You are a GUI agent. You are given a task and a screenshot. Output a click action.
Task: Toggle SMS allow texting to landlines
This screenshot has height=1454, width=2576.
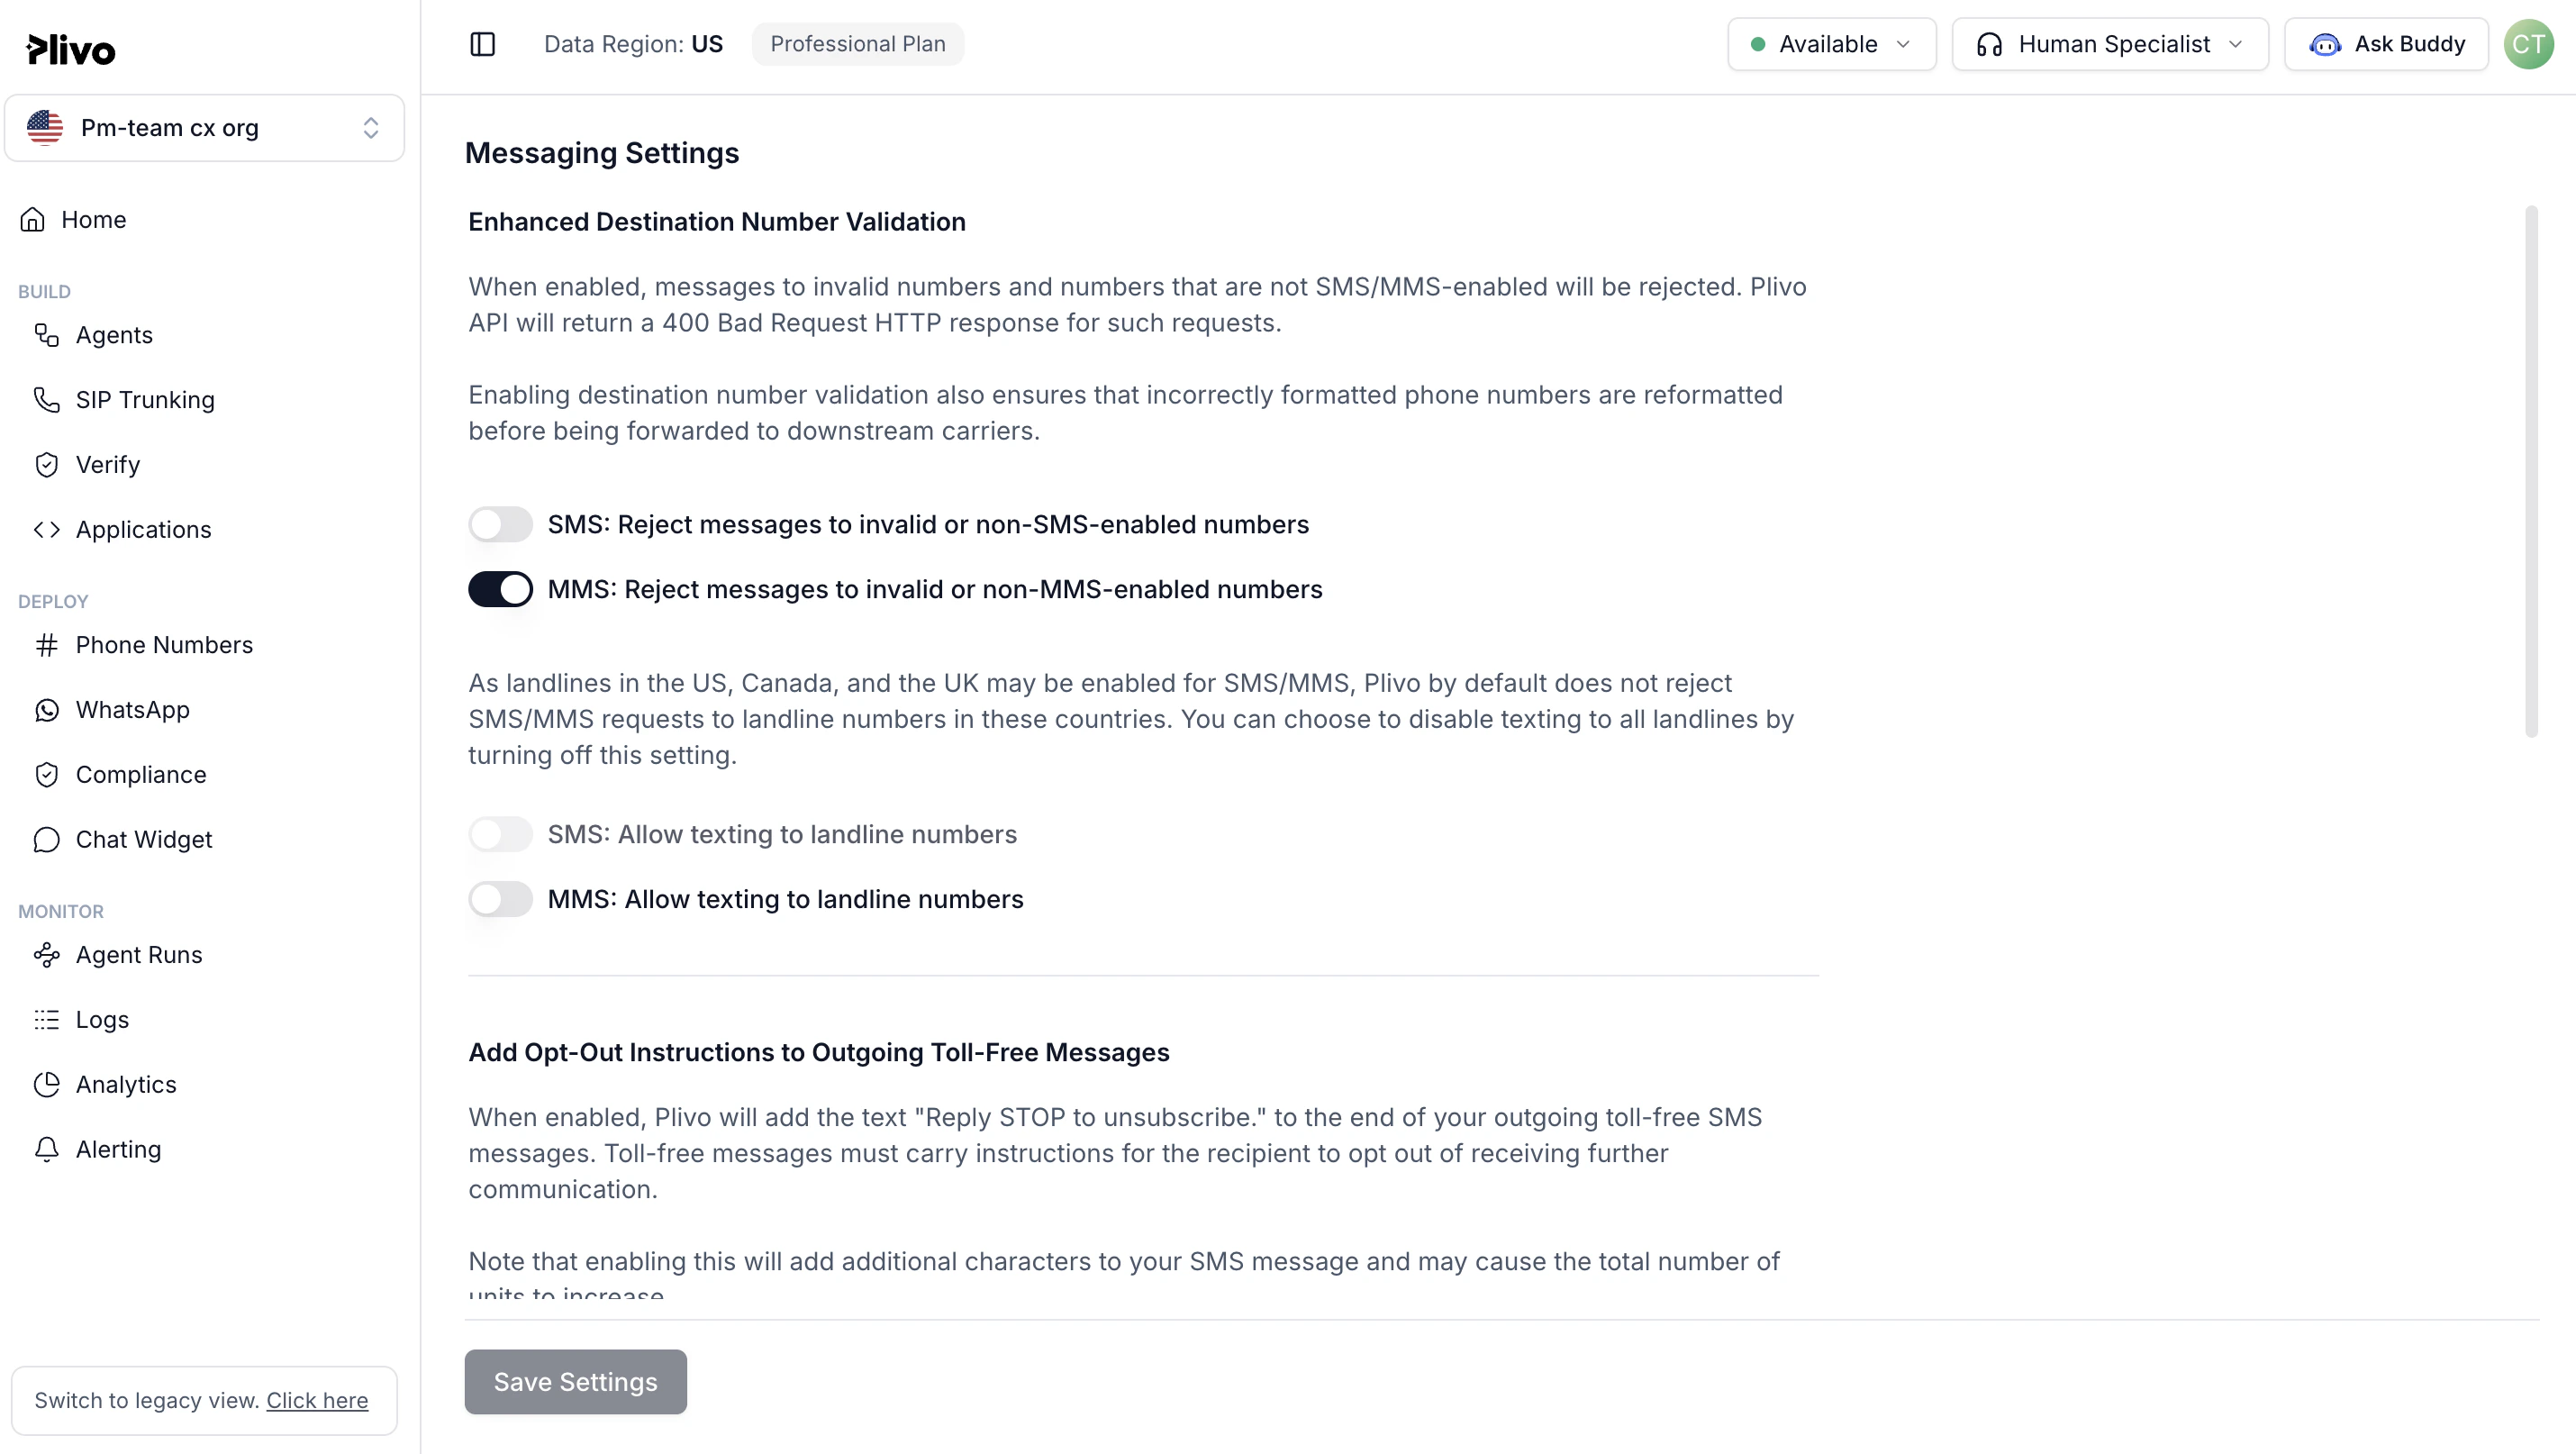(500, 835)
